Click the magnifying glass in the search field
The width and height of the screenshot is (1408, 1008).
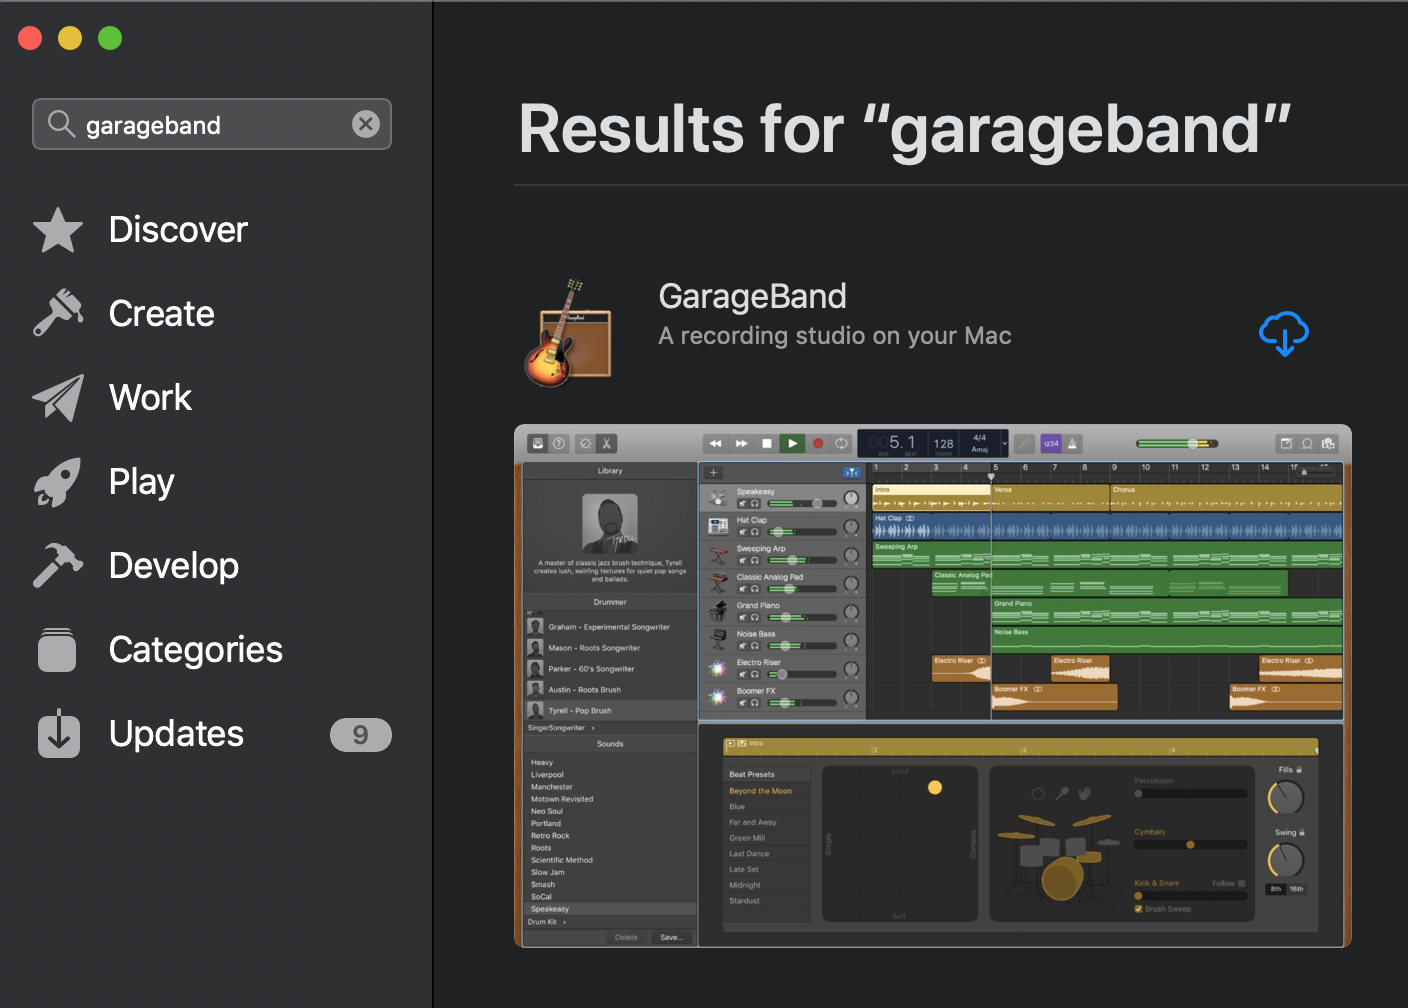click(x=62, y=124)
